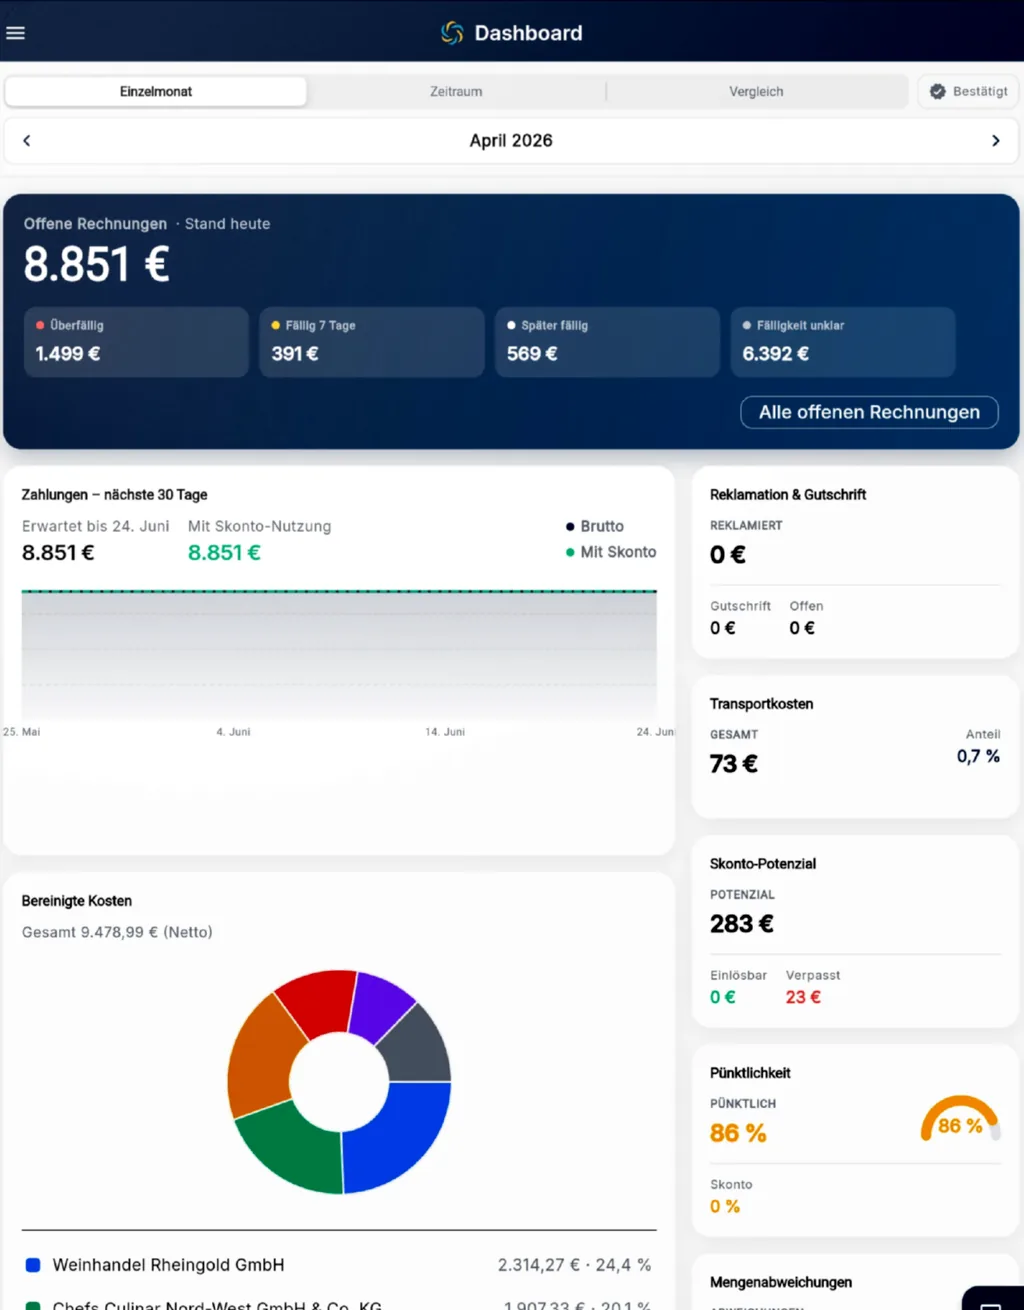Click the April 2026 month label
Image resolution: width=1024 pixels, height=1310 pixels.
511,141
